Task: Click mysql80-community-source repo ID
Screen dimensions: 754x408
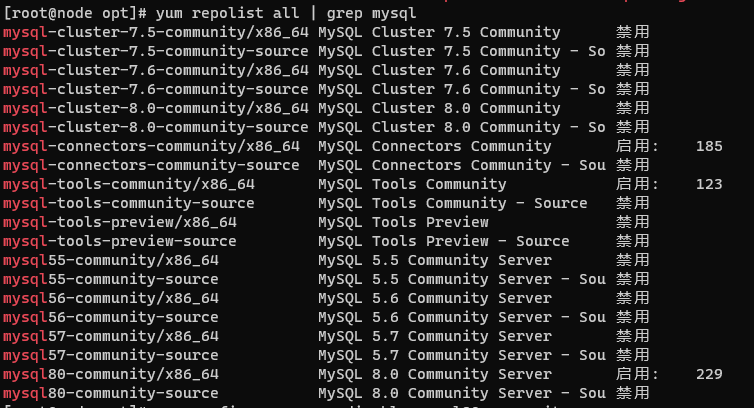Action: pyautogui.click(x=111, y=393)
